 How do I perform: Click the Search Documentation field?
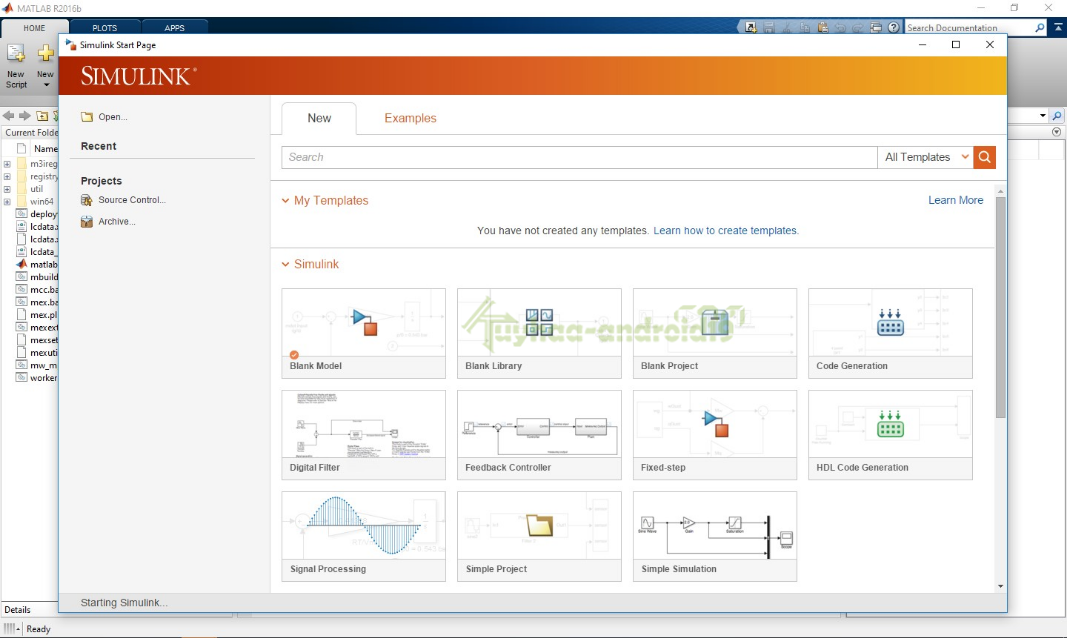[x=970, y=28]
